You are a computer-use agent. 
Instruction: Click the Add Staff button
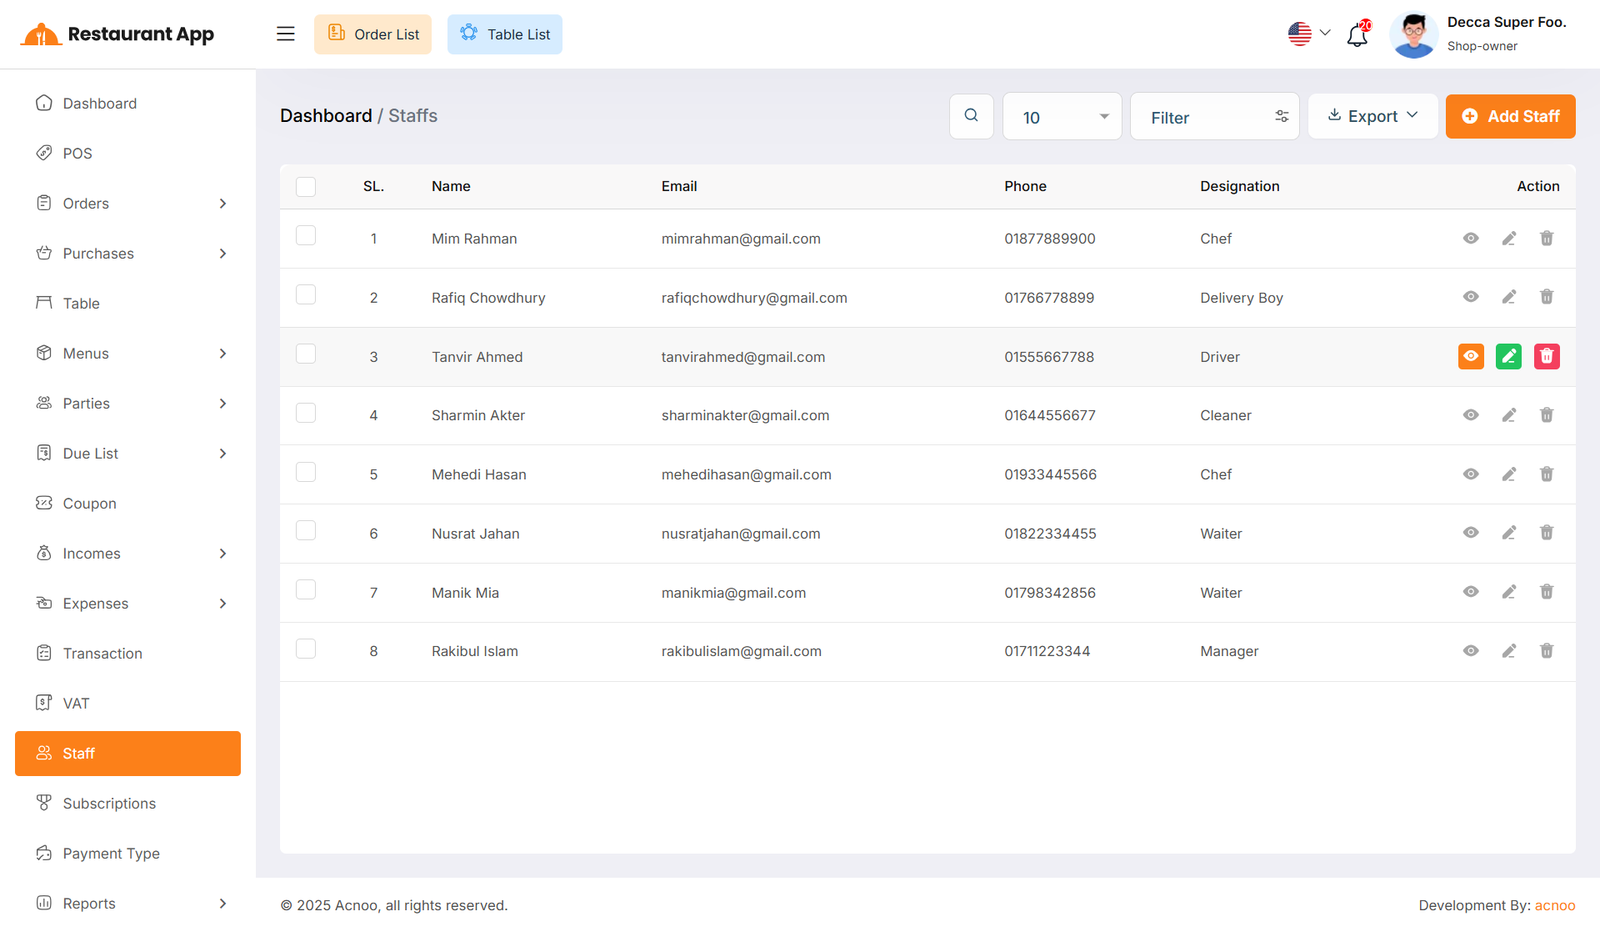(x=1510, y=116)
